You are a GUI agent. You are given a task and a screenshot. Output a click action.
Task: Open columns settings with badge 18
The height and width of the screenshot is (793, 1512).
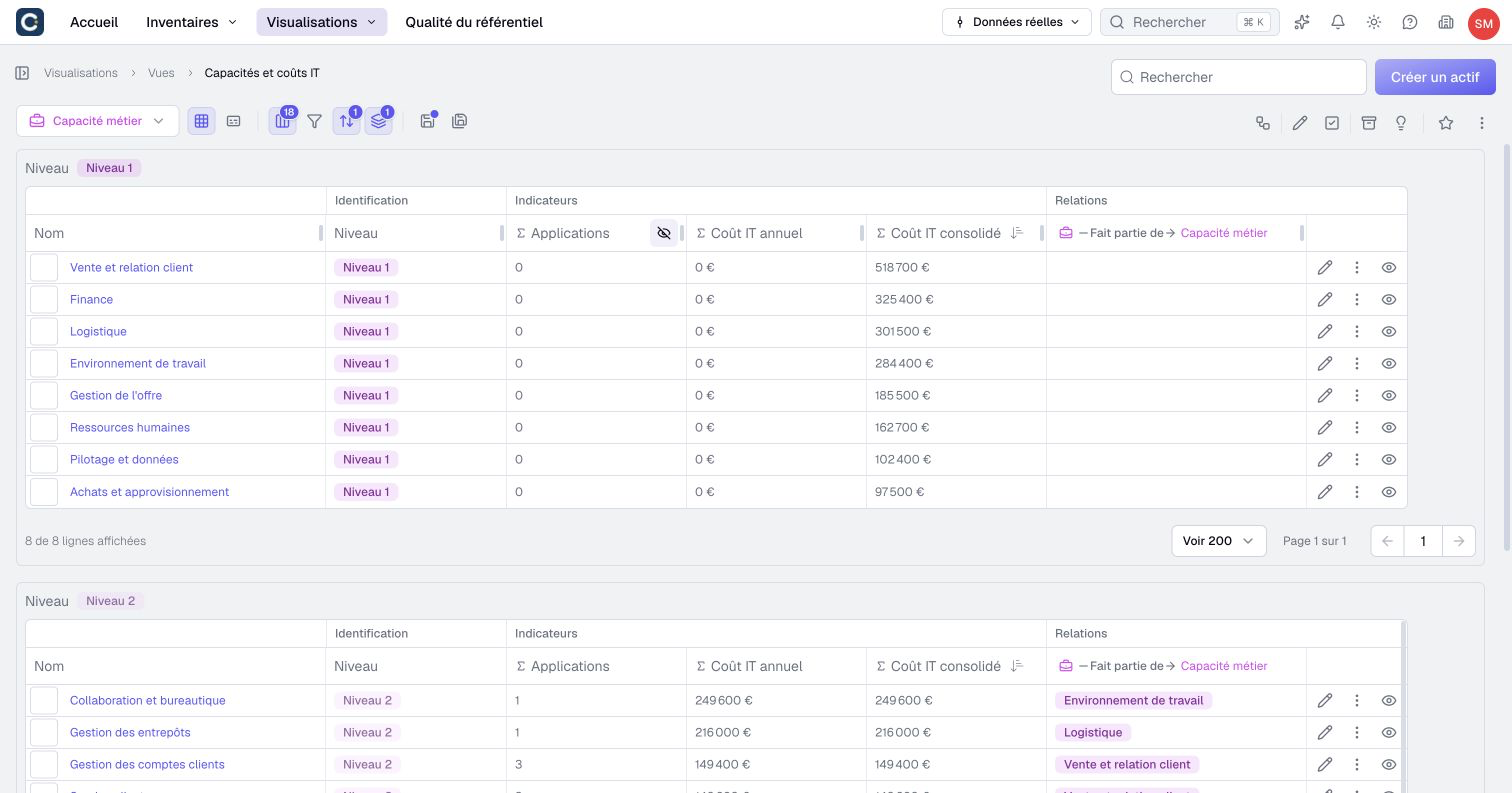pos(283,121)
